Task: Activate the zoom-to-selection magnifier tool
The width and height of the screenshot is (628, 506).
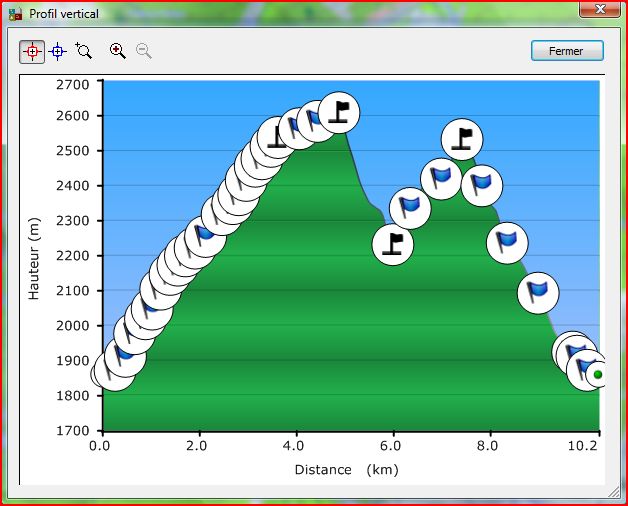Action: click(x=84, y=51)
